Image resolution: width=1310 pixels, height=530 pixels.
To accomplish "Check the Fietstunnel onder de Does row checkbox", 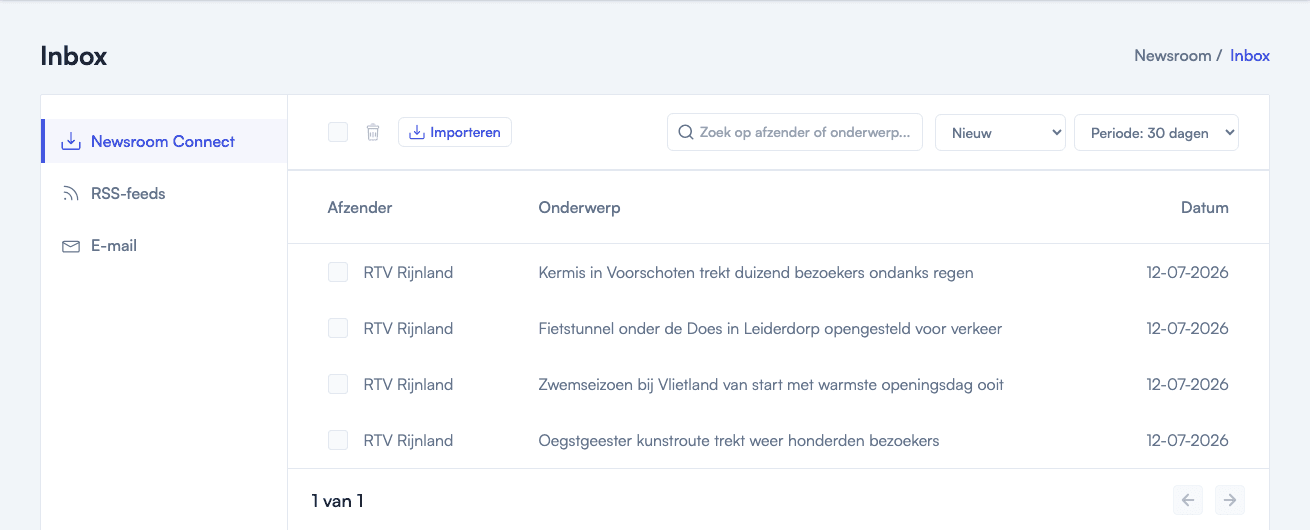I will pos(338,328).
